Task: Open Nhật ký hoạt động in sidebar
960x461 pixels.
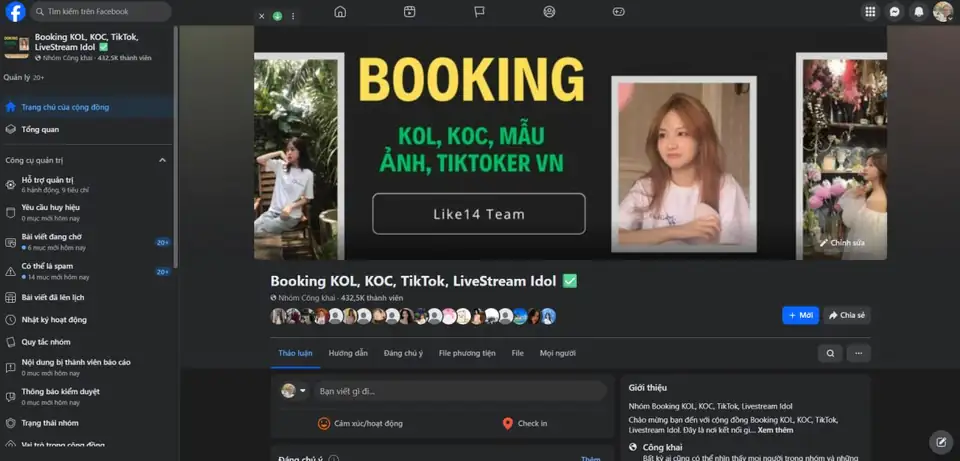Action: pyautogui.click(x=88, y=320)
